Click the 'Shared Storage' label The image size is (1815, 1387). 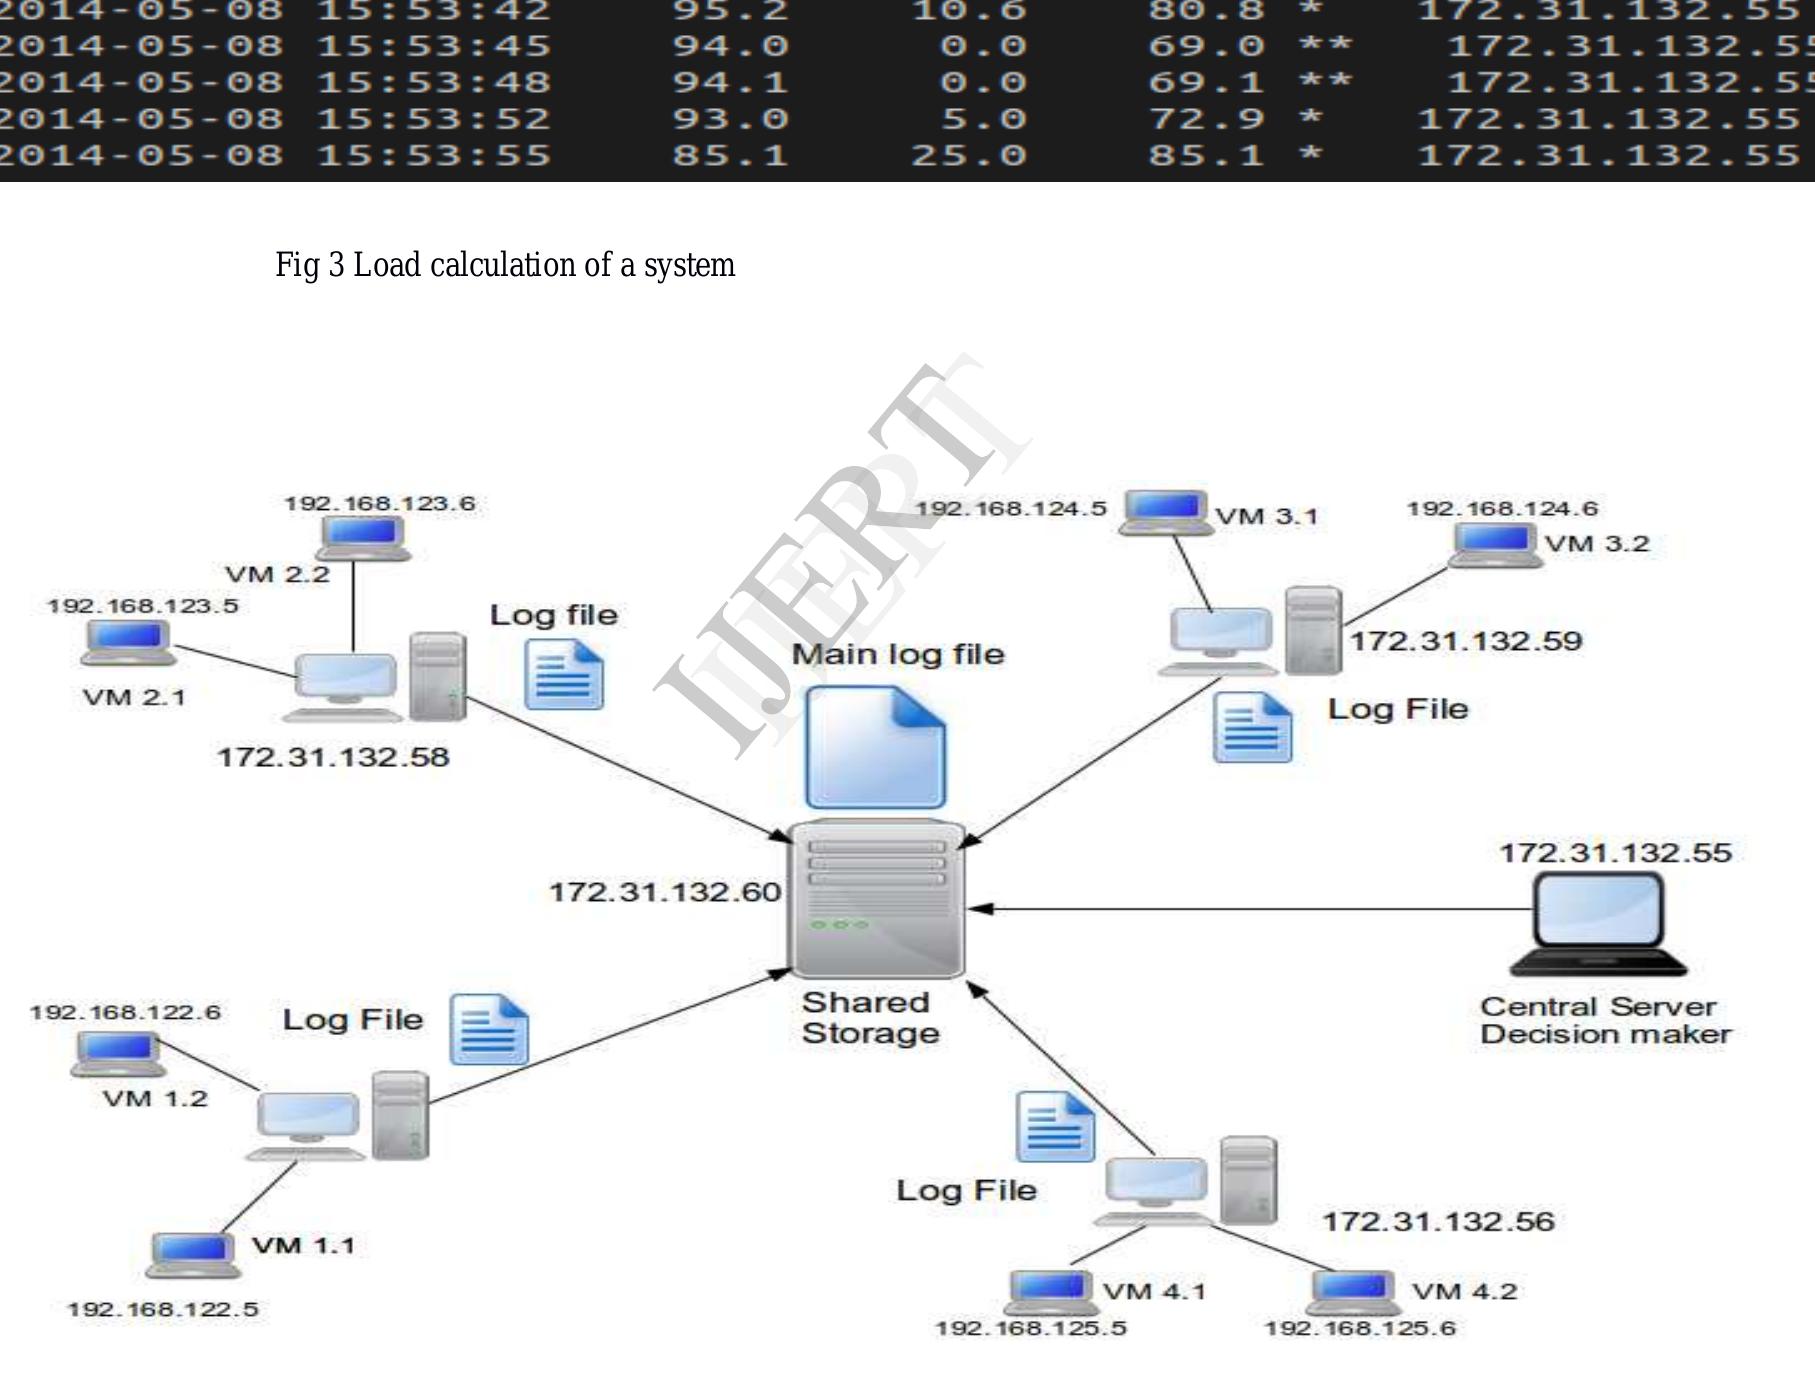pyautogui.click(x=871, y=1017)
